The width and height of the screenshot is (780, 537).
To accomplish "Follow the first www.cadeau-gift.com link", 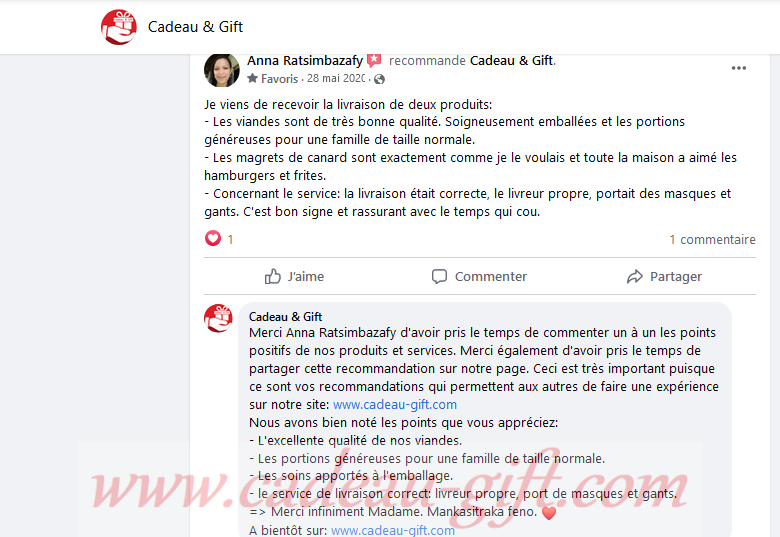I will point(395,405).
